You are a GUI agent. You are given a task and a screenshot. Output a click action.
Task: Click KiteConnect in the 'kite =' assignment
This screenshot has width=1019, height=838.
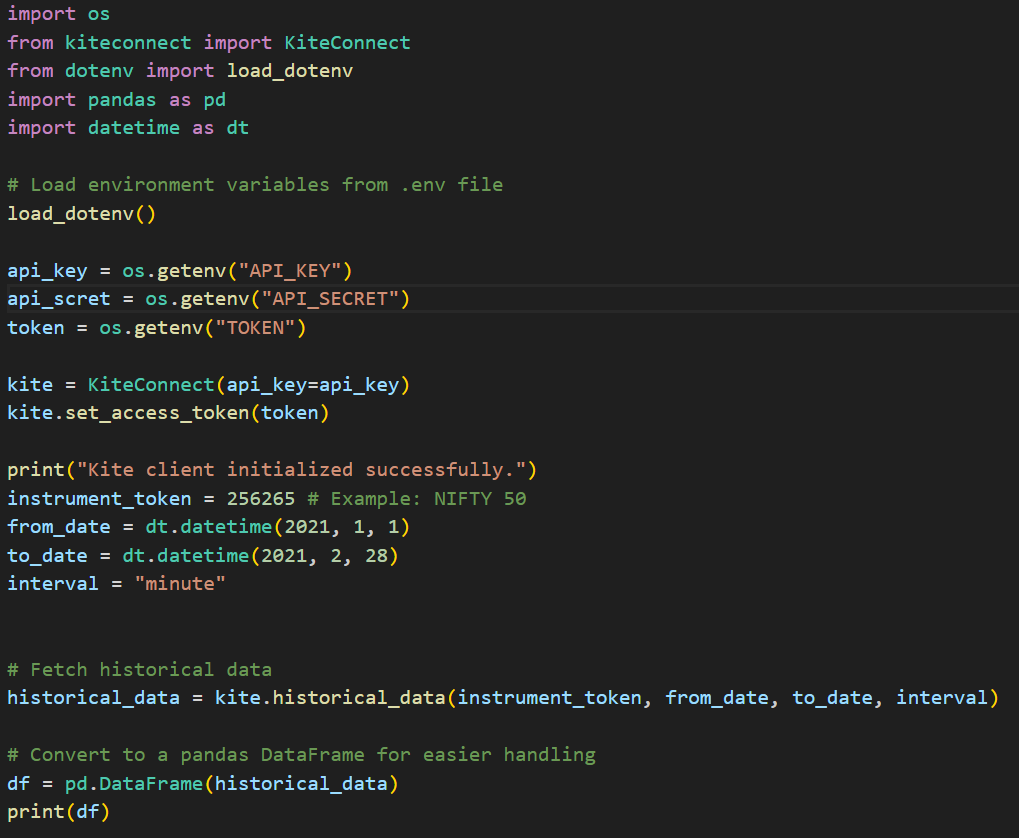point(151,385)
